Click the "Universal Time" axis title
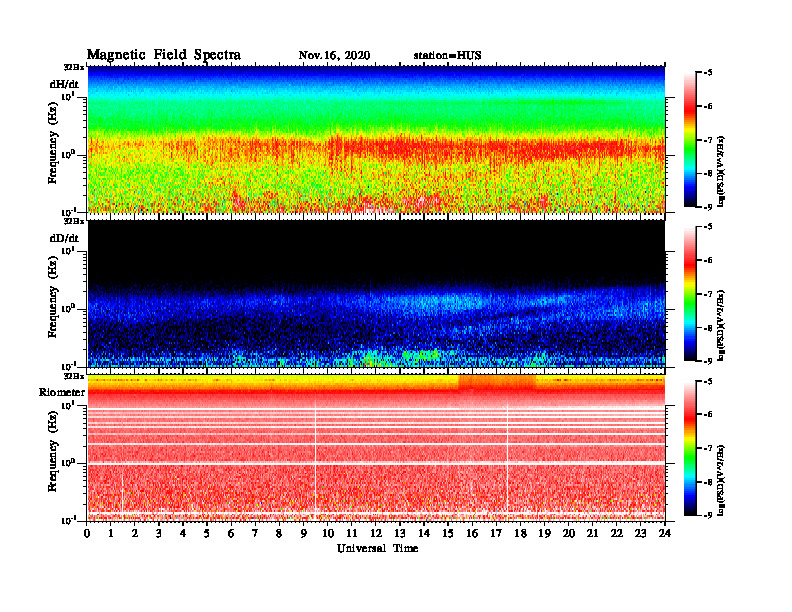The height and width of the screenshot is (612, 792). [x=378, y=548]
